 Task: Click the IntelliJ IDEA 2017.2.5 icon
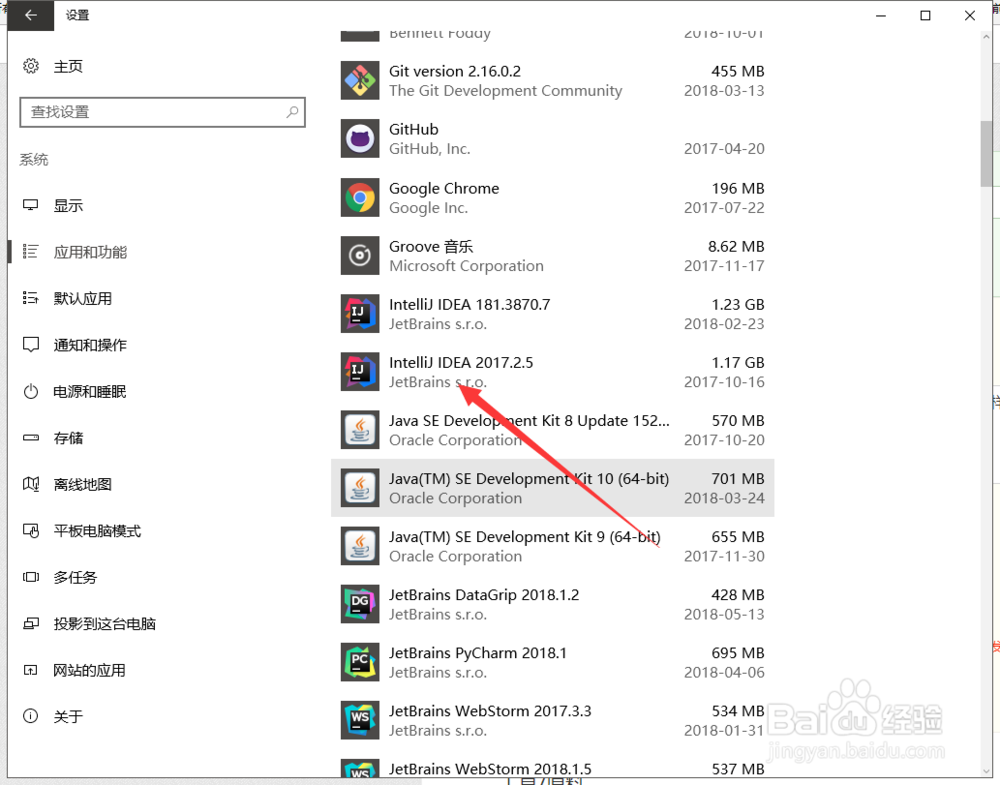pos(360,372)
